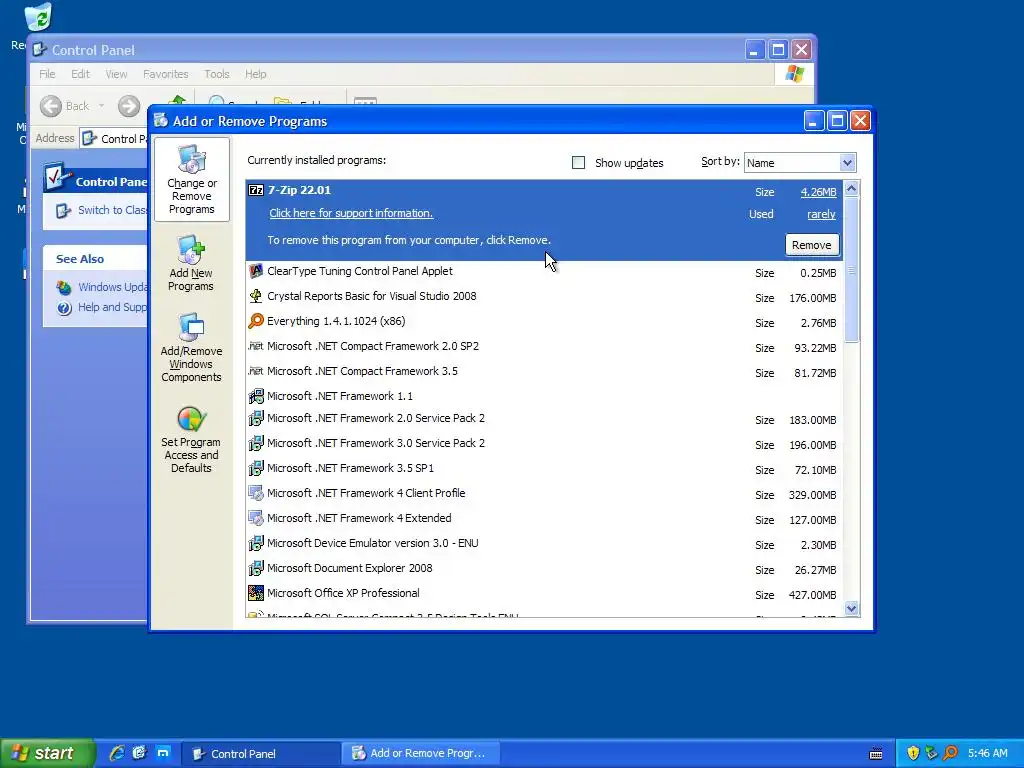
Task: Click the .NET Framework 3.0 Service Pack 2 icon
Action: coord(256,443)
